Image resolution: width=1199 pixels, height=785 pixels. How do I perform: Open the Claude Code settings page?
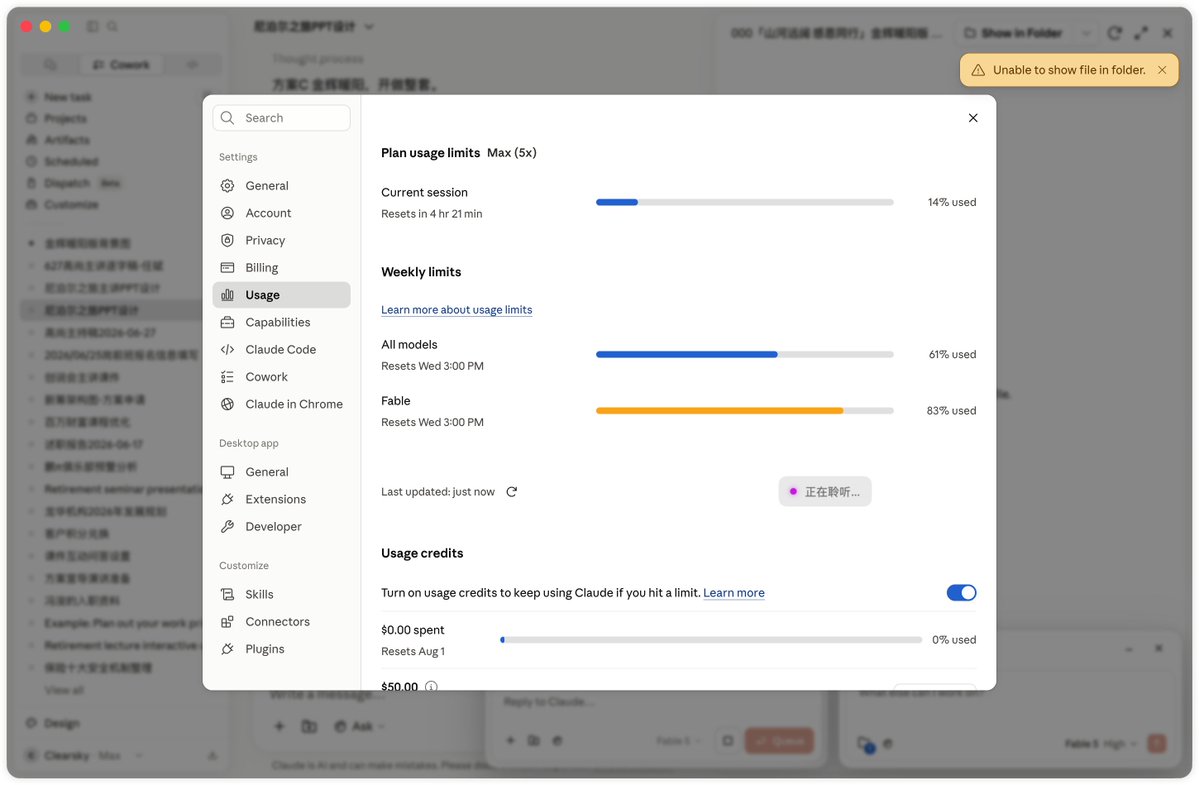281,349
